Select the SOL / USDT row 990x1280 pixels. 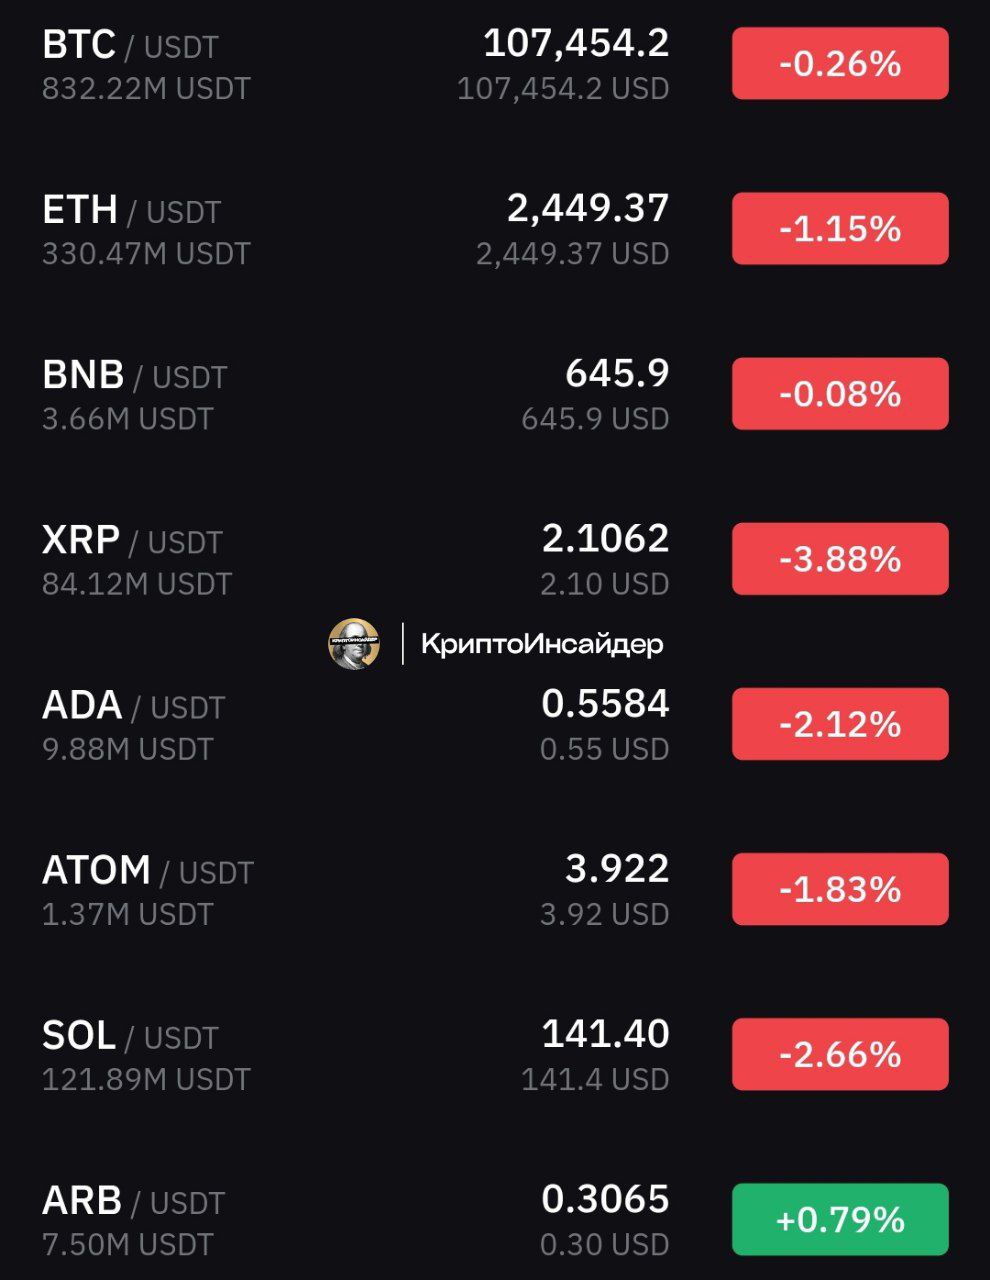(495, 1054)
